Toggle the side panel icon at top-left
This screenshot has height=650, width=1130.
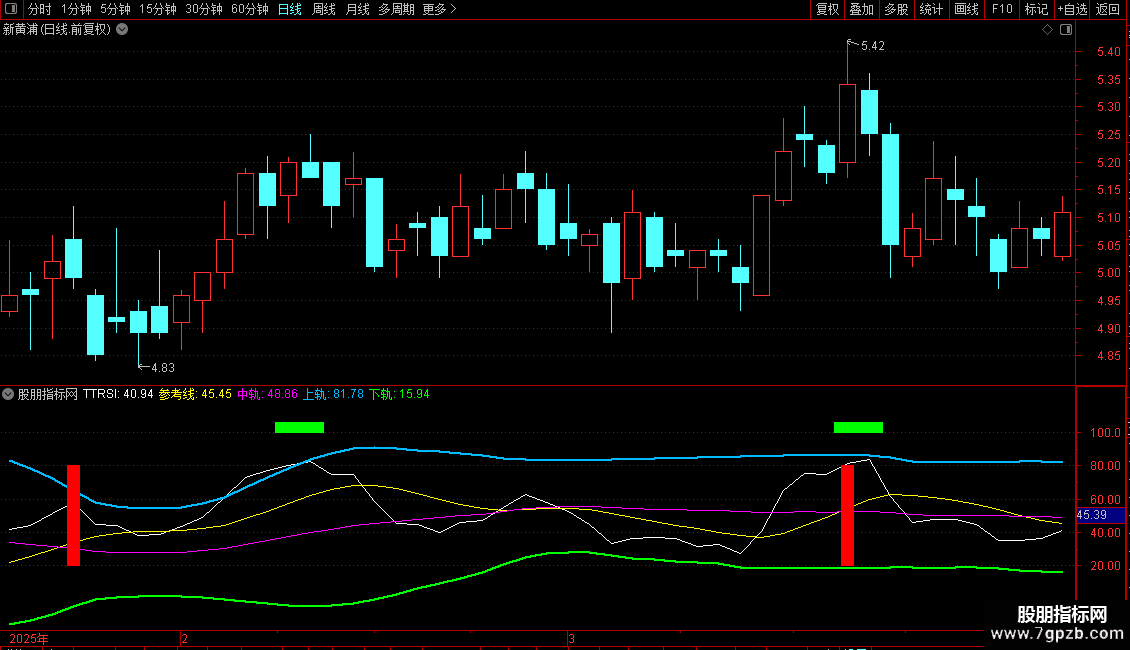pyautogui.click(x=11, y=9)
